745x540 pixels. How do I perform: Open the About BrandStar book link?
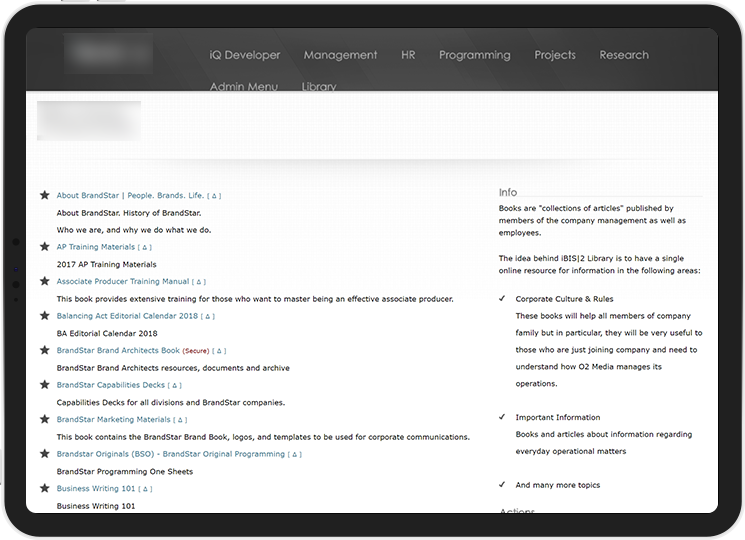coord(130,195)
